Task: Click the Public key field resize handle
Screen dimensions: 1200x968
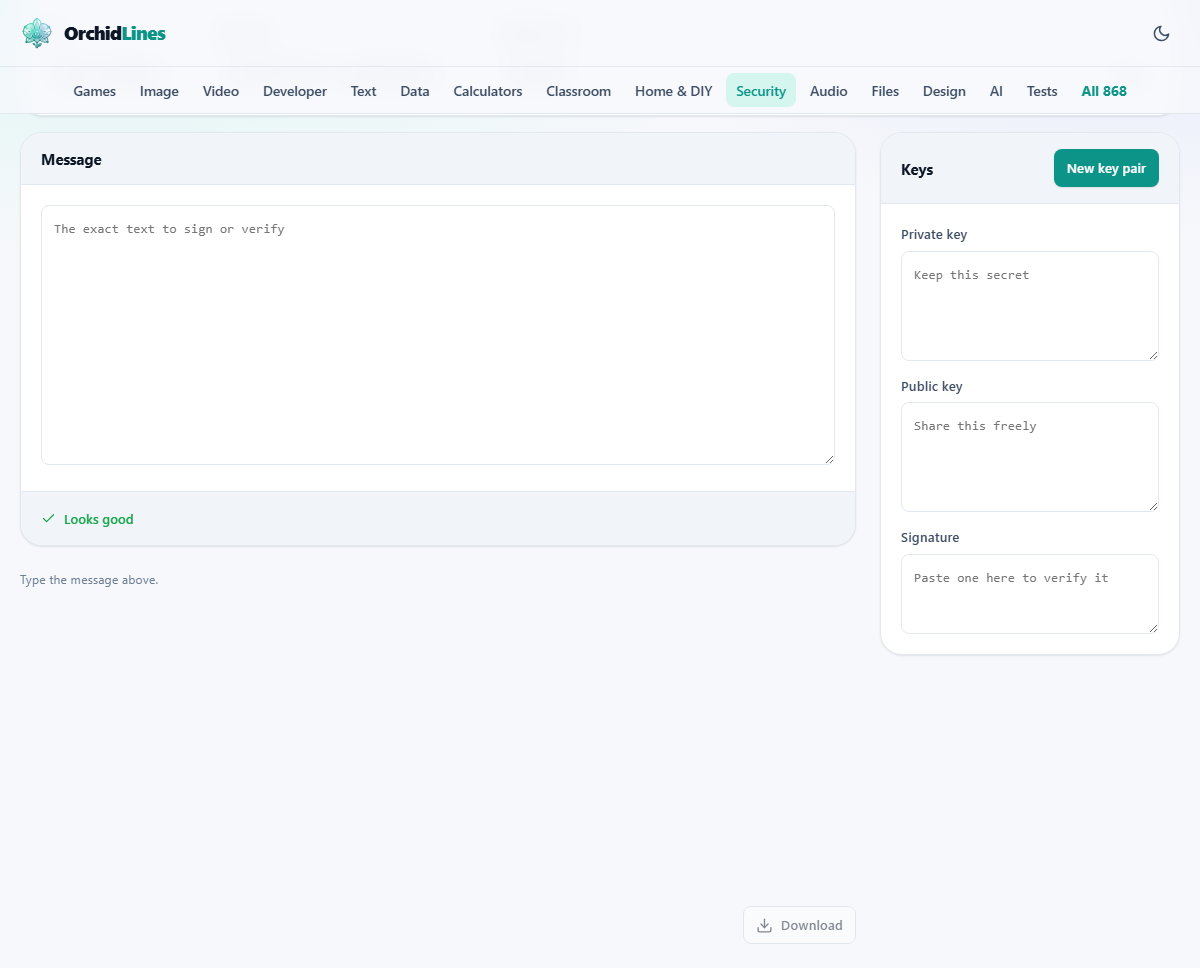Action: pyautogui.click(x=1153, y=506)
